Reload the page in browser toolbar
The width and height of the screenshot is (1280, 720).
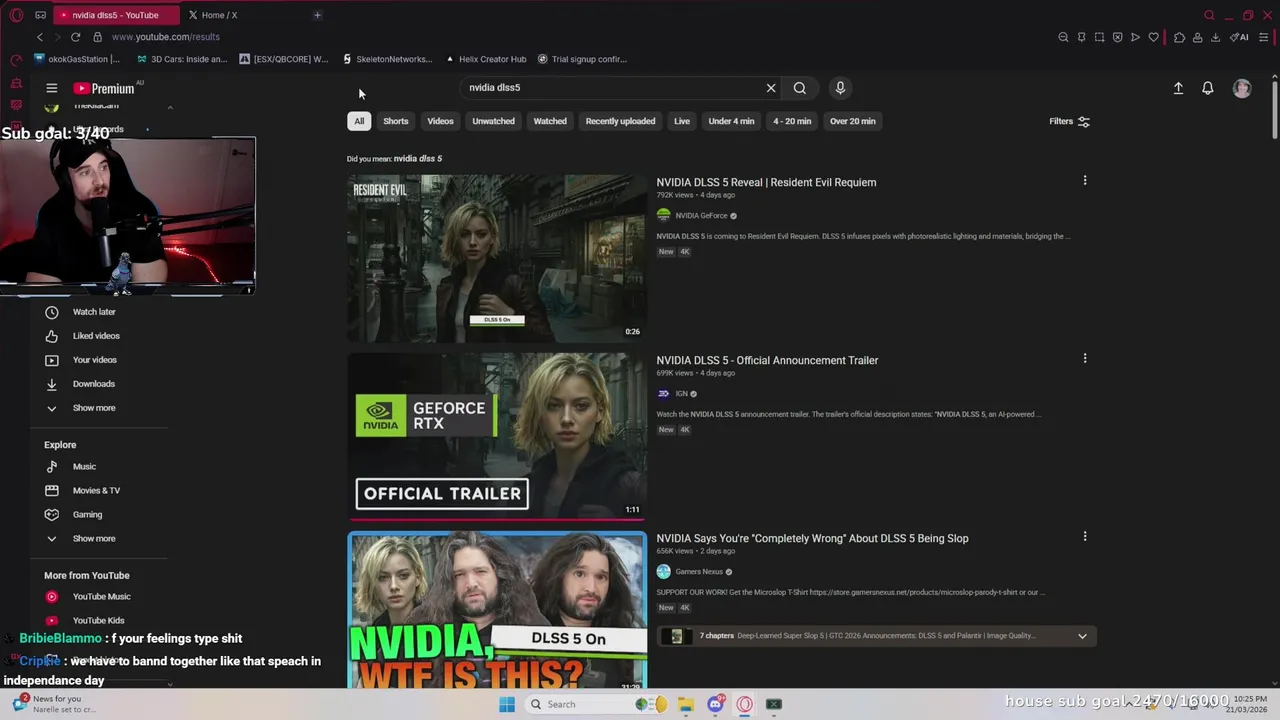[x=75, y=37]
